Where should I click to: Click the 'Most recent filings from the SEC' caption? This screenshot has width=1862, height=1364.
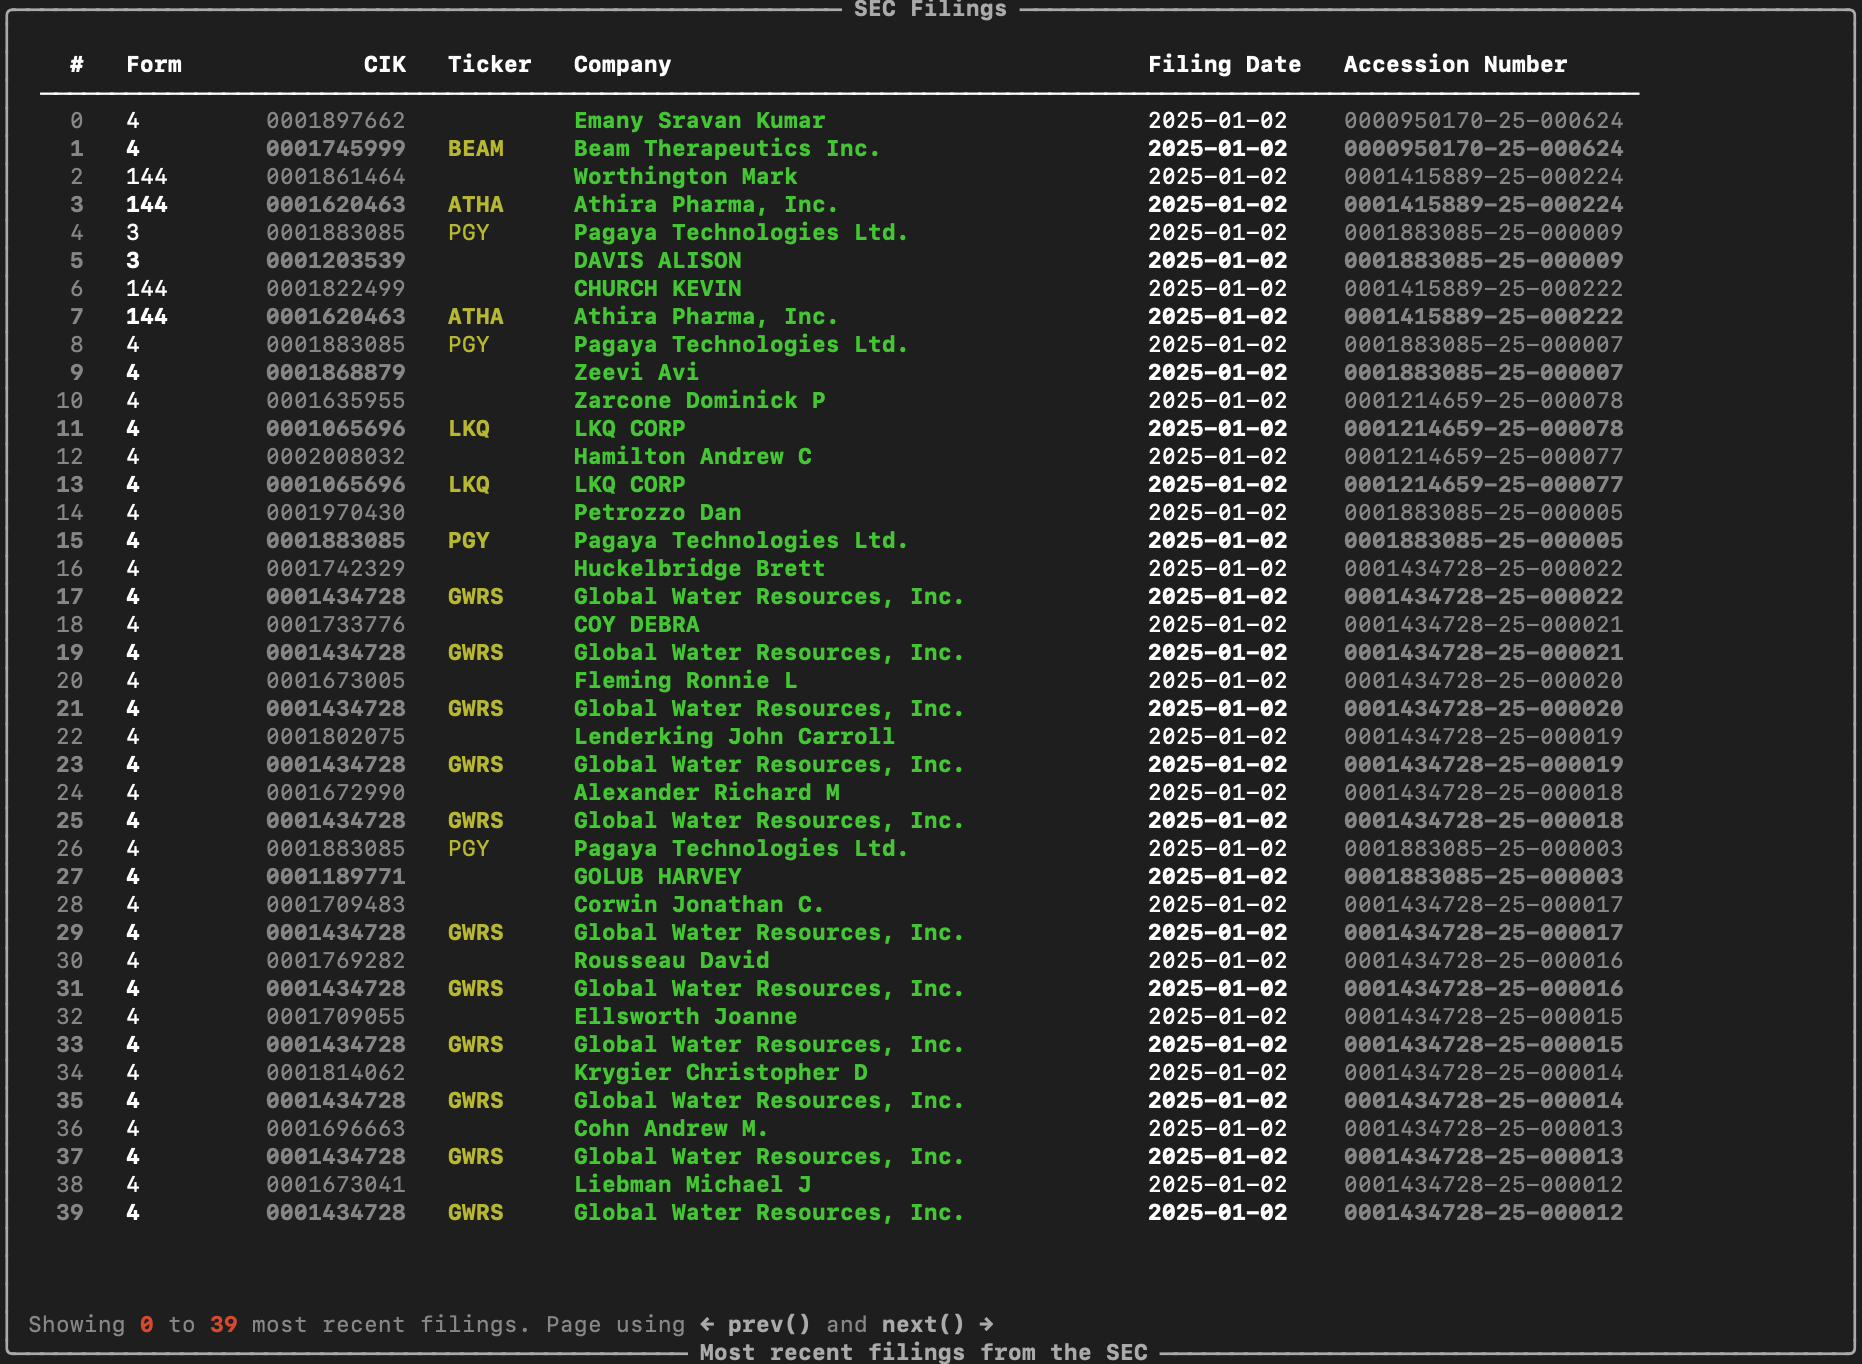click(x=923, y=1352)
